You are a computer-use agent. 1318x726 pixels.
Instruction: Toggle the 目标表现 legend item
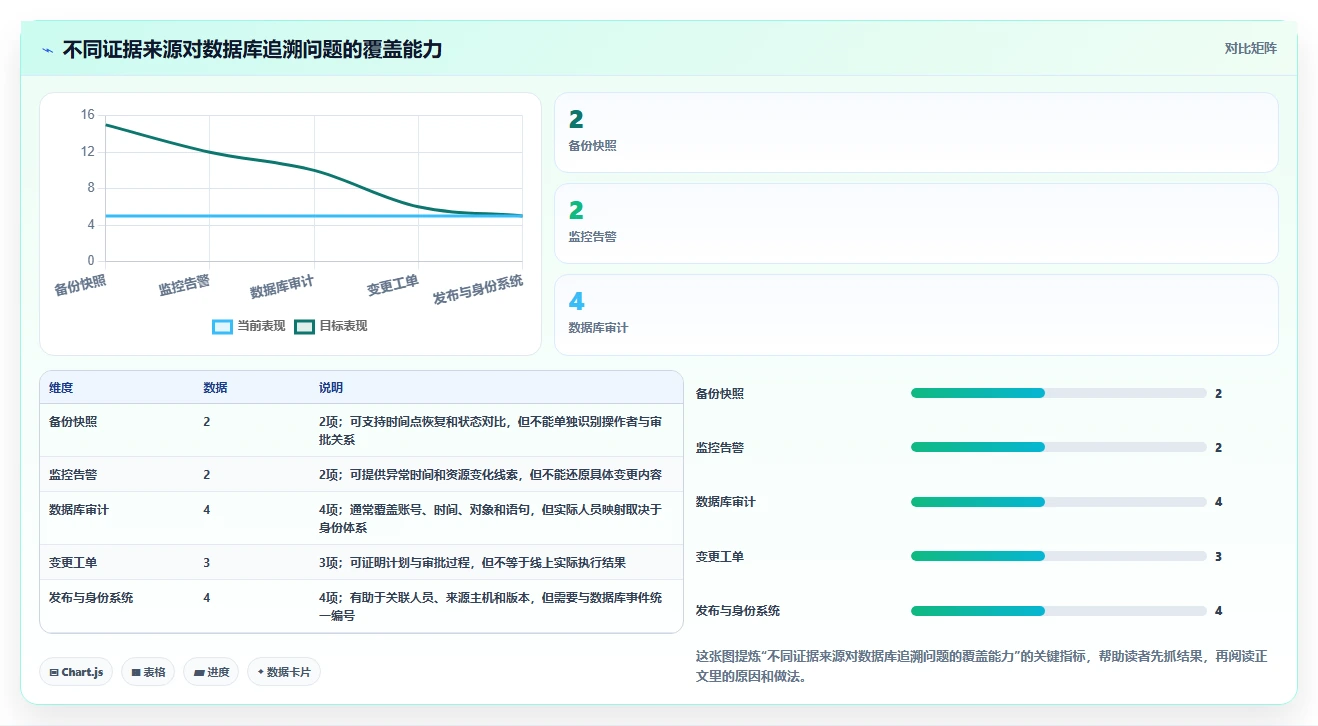(x=331, y=326)
